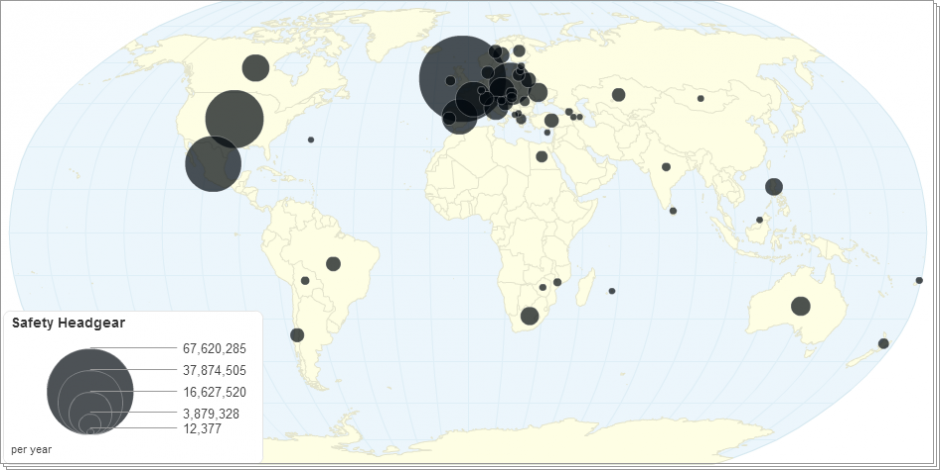940x470 pixels.
Task: Select the Brazil data bubble
Action: pyautogui.click(x=333, y=264)
